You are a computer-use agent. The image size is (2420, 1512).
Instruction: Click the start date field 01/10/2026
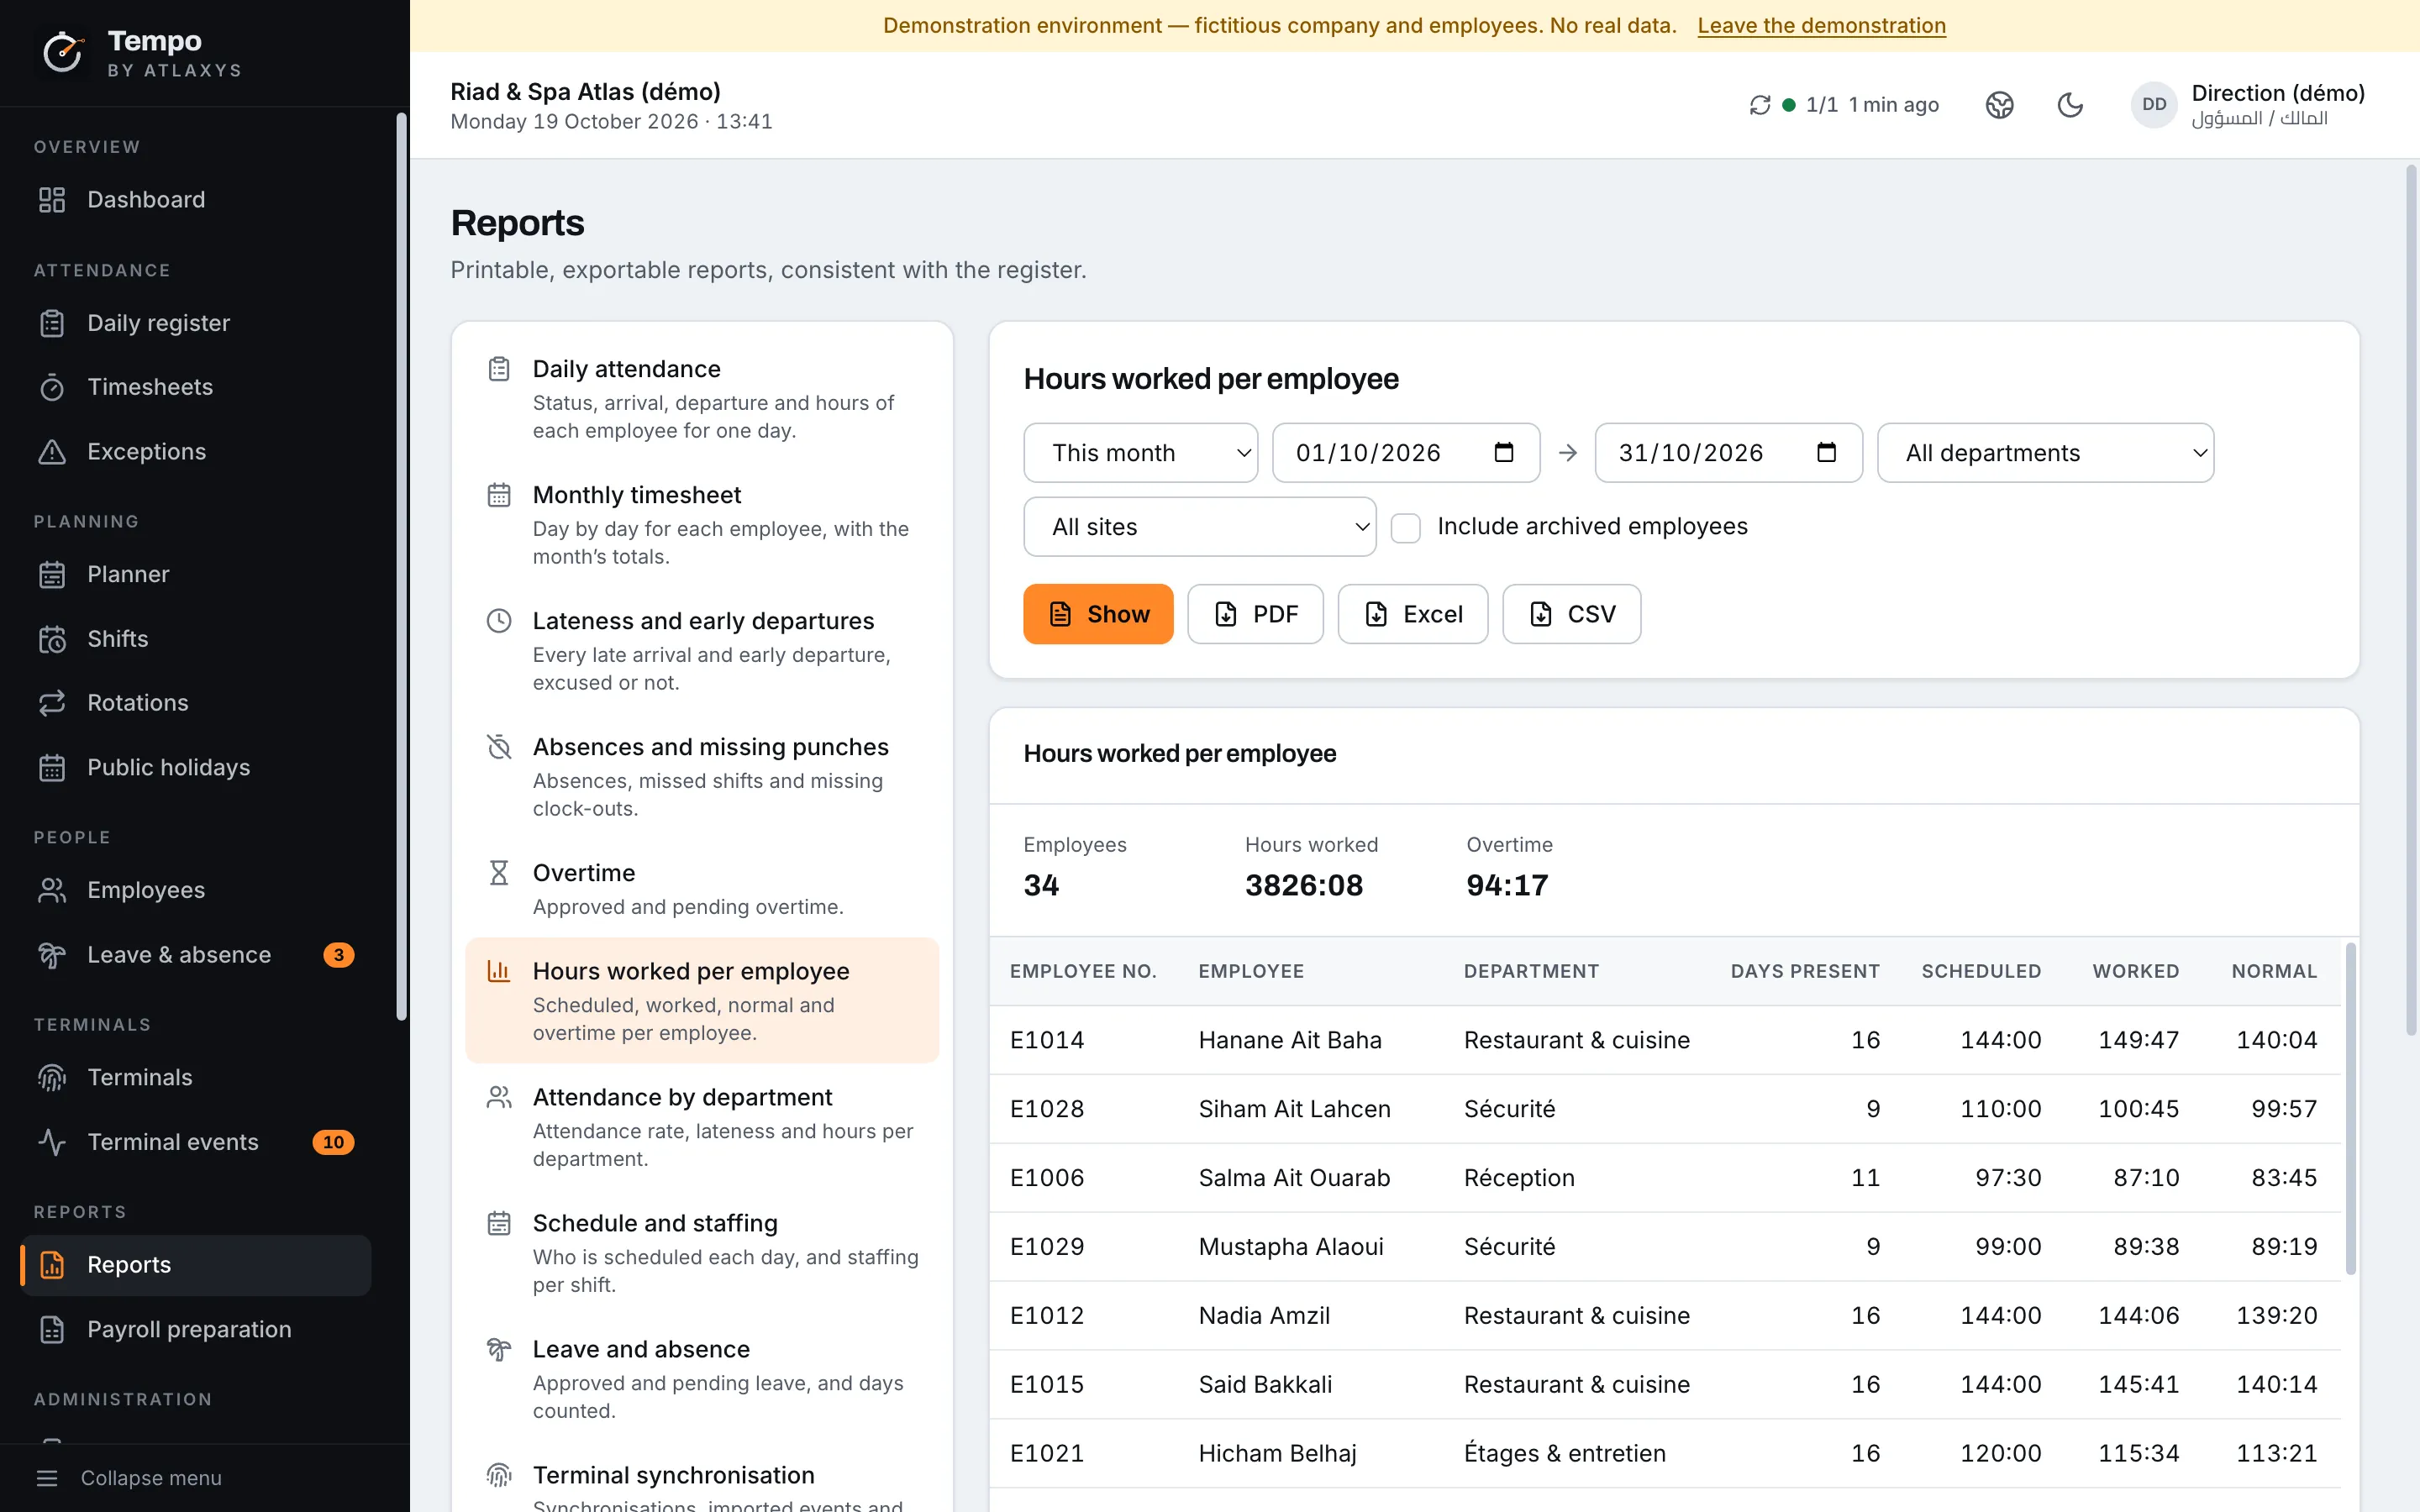tap(1405, 453)
